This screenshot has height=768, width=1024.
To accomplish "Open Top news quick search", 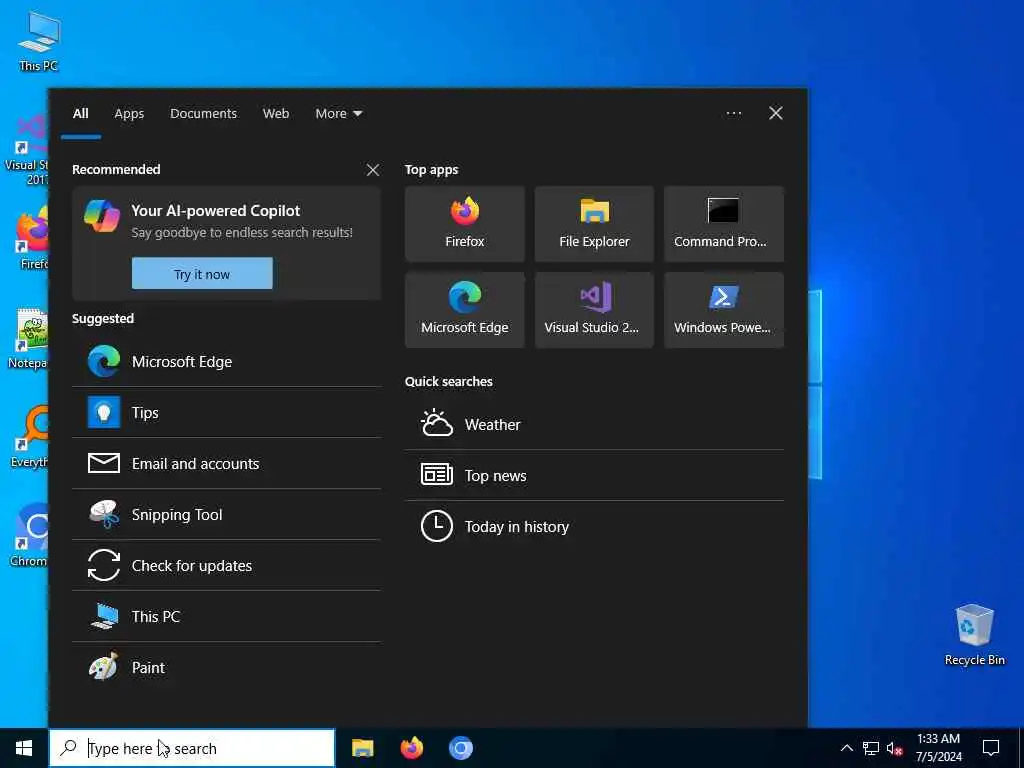I will coord(594,475).
